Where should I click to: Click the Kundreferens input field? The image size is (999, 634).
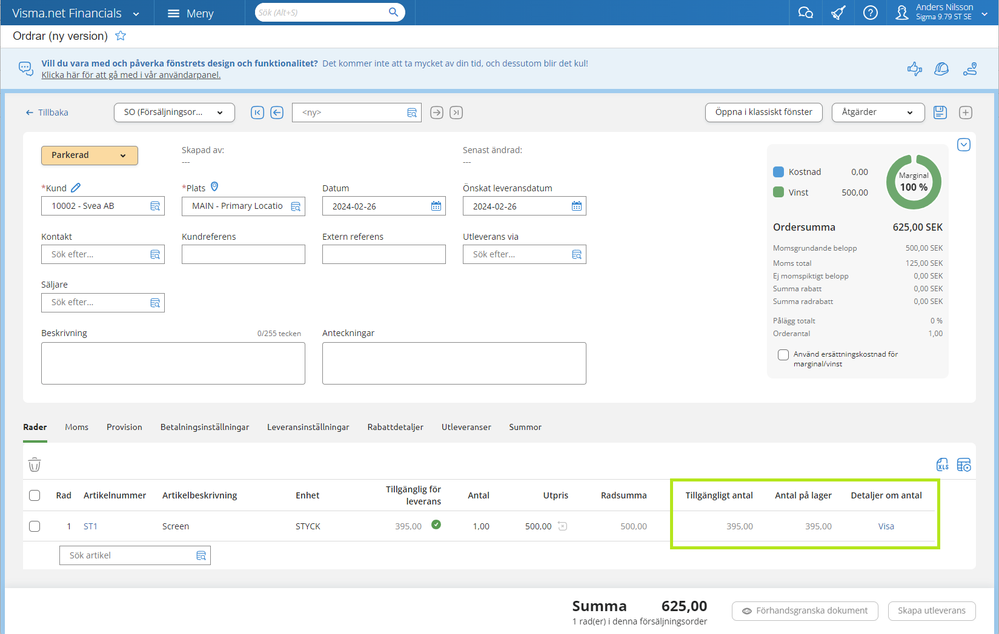pyautogui.click(x=243, y=254)
